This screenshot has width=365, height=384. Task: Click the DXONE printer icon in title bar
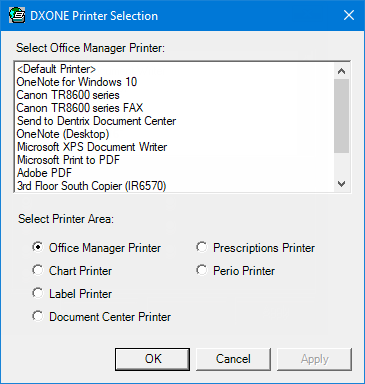(17, 15)
